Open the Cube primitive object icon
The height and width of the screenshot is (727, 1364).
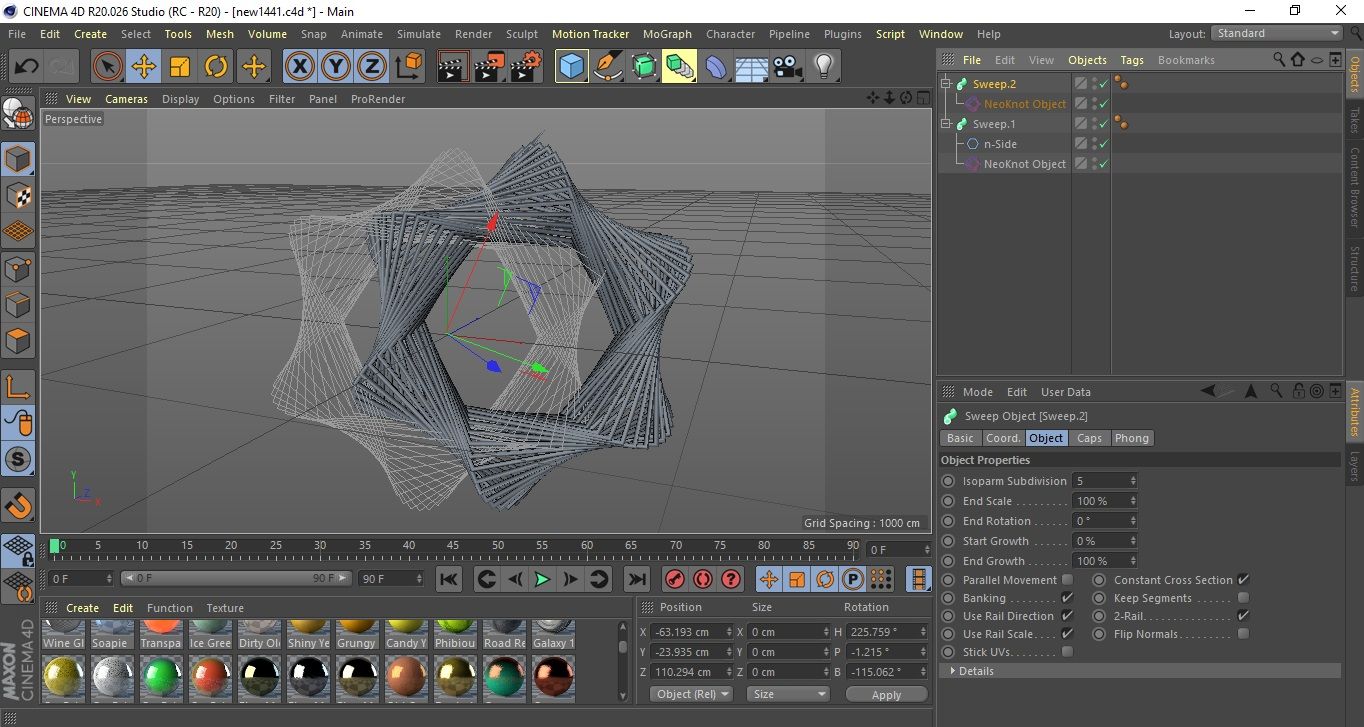click(571, 67)
